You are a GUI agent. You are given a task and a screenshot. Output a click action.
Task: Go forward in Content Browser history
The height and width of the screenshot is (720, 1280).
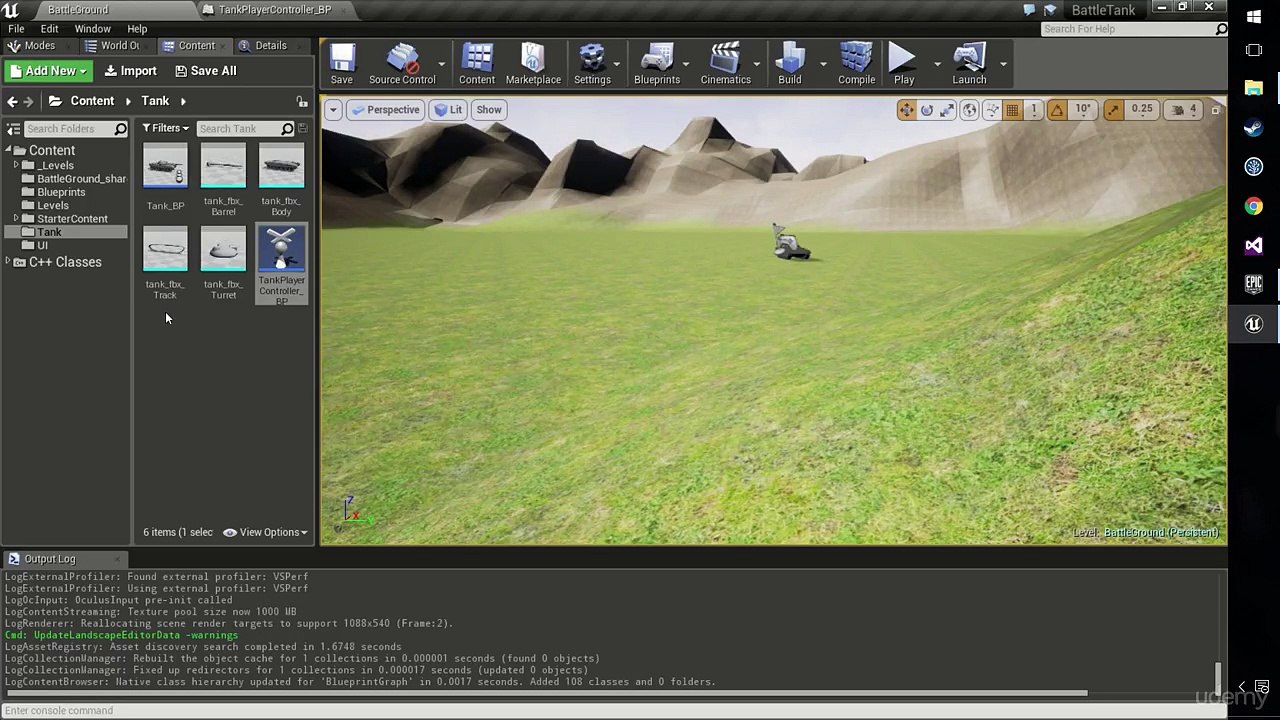[29, 101]
